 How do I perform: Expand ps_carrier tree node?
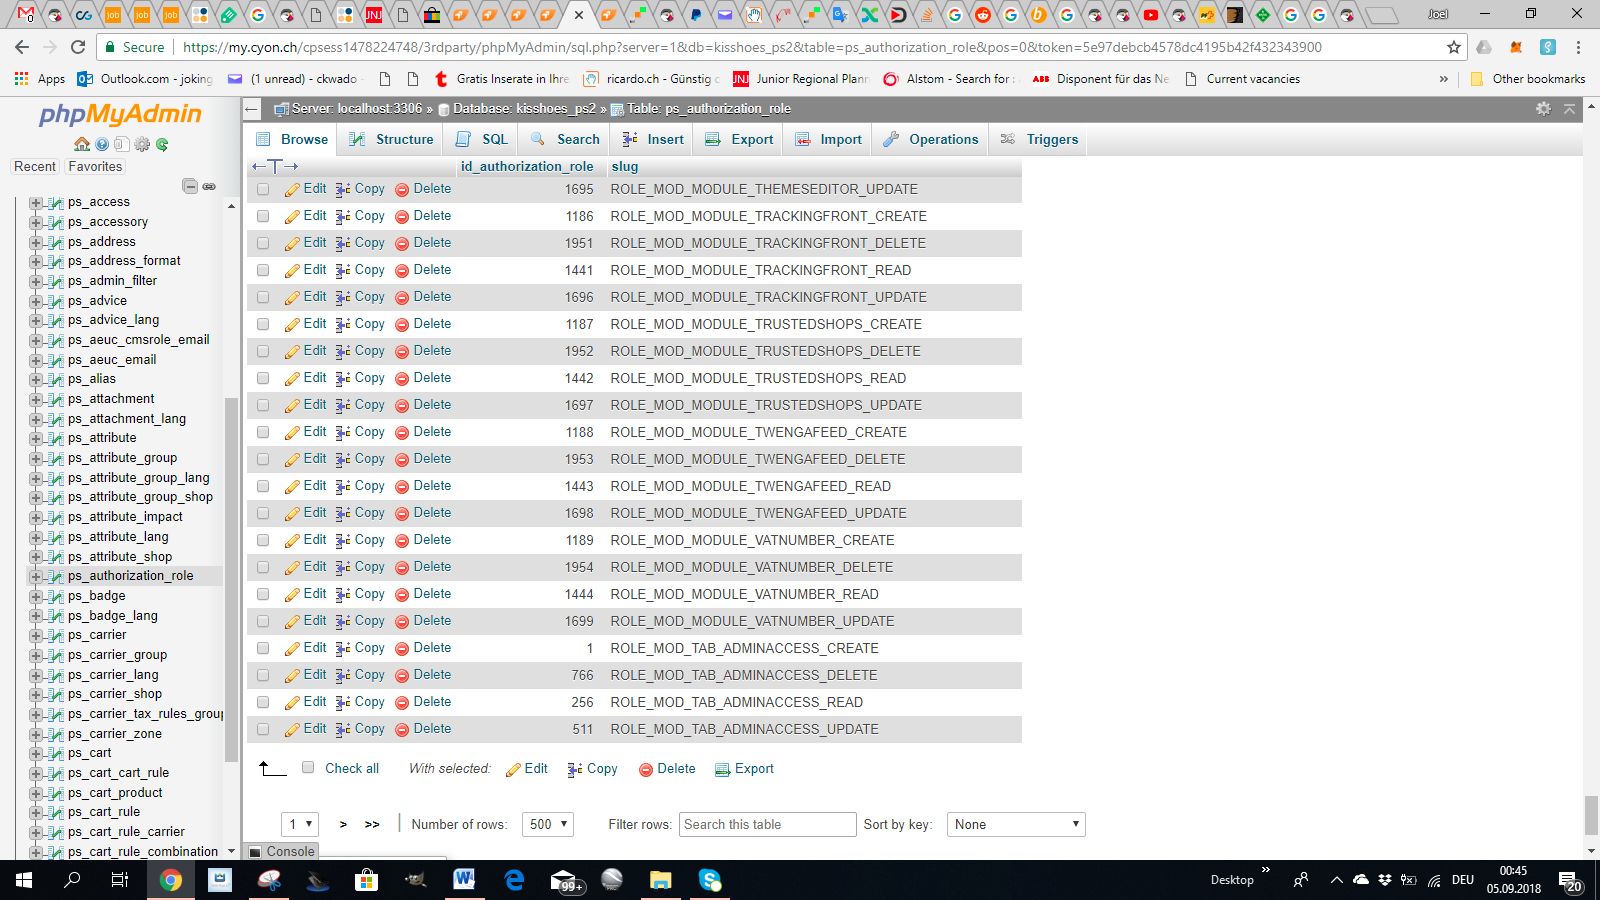(x=36, y=636)
